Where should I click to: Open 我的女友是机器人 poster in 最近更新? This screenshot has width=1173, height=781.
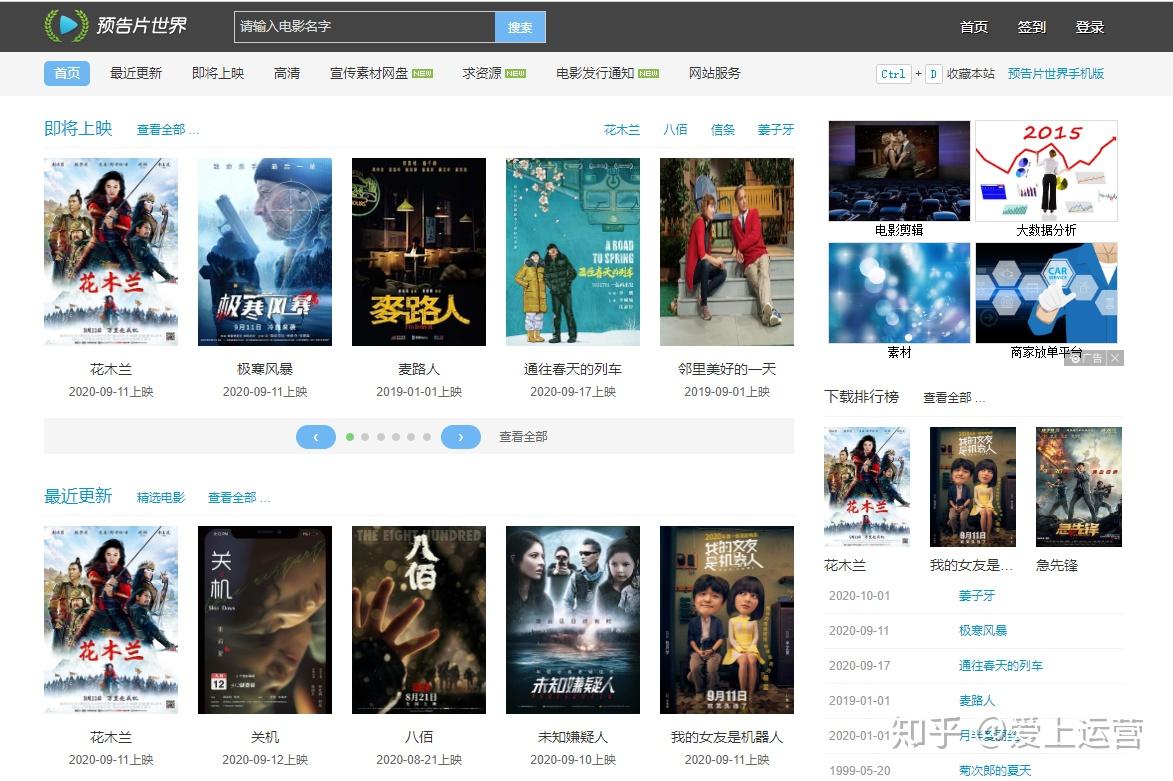727,619
